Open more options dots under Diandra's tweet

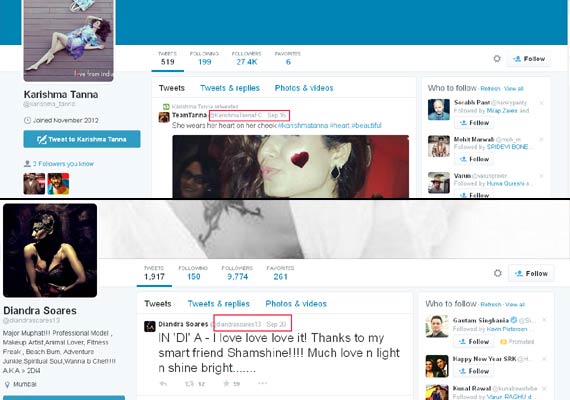pyautogui.click(x=262, y=383)
